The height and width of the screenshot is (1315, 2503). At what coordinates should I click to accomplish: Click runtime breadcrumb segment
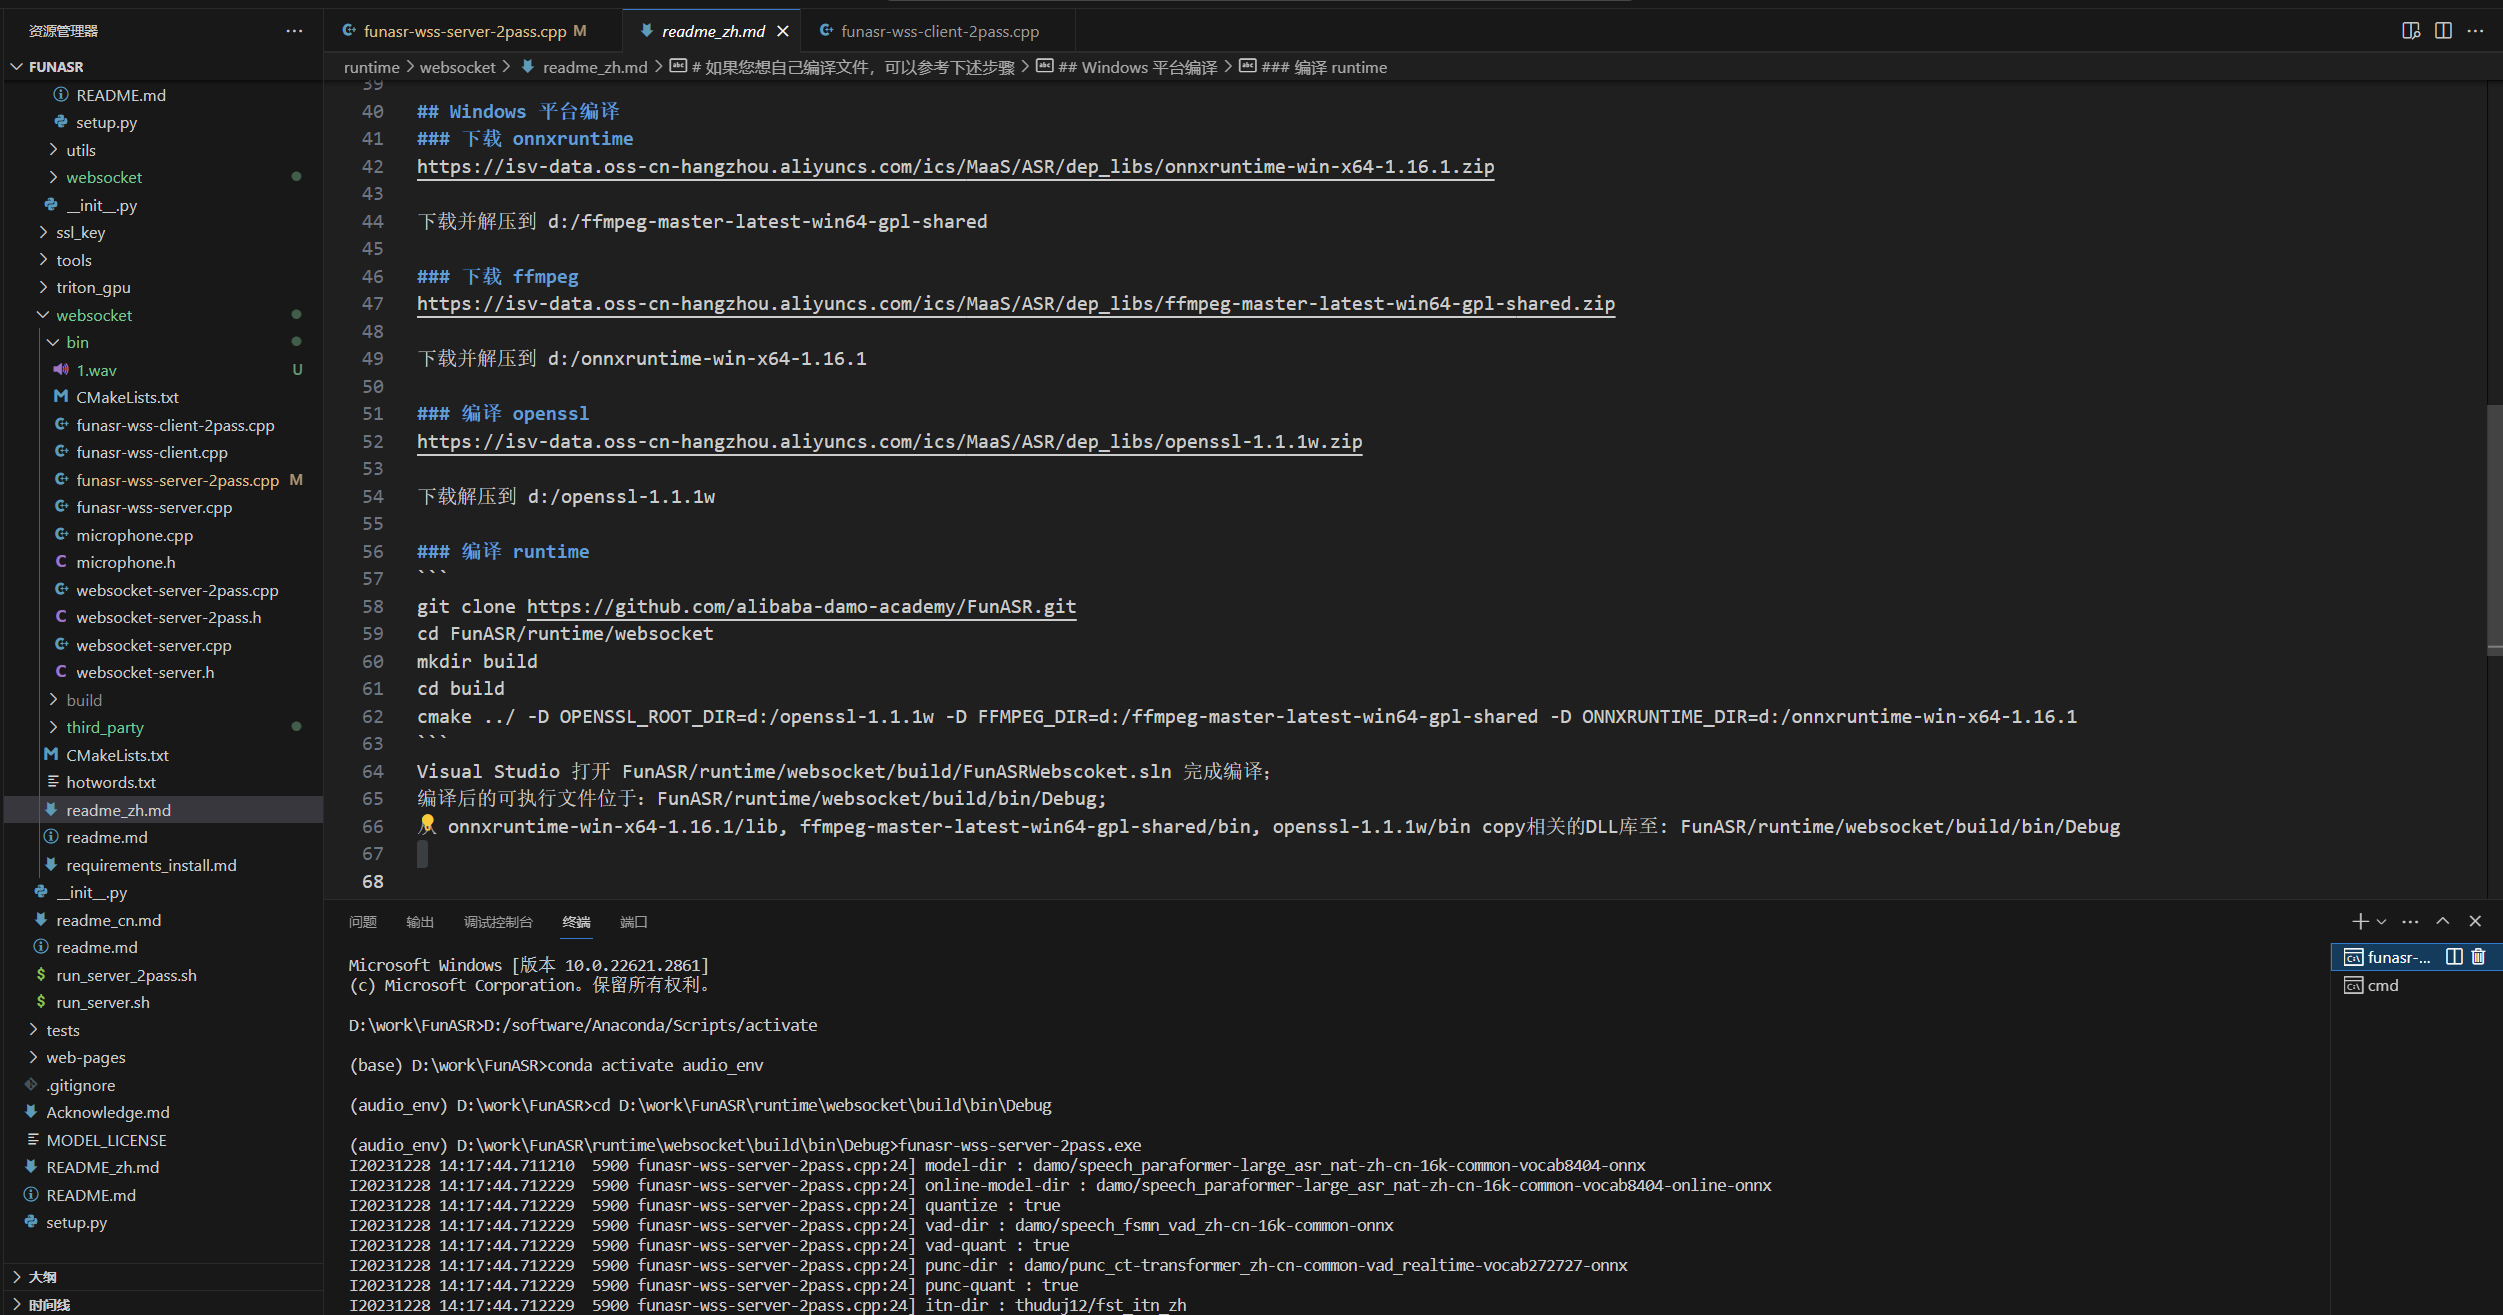(x=371, y=67)
